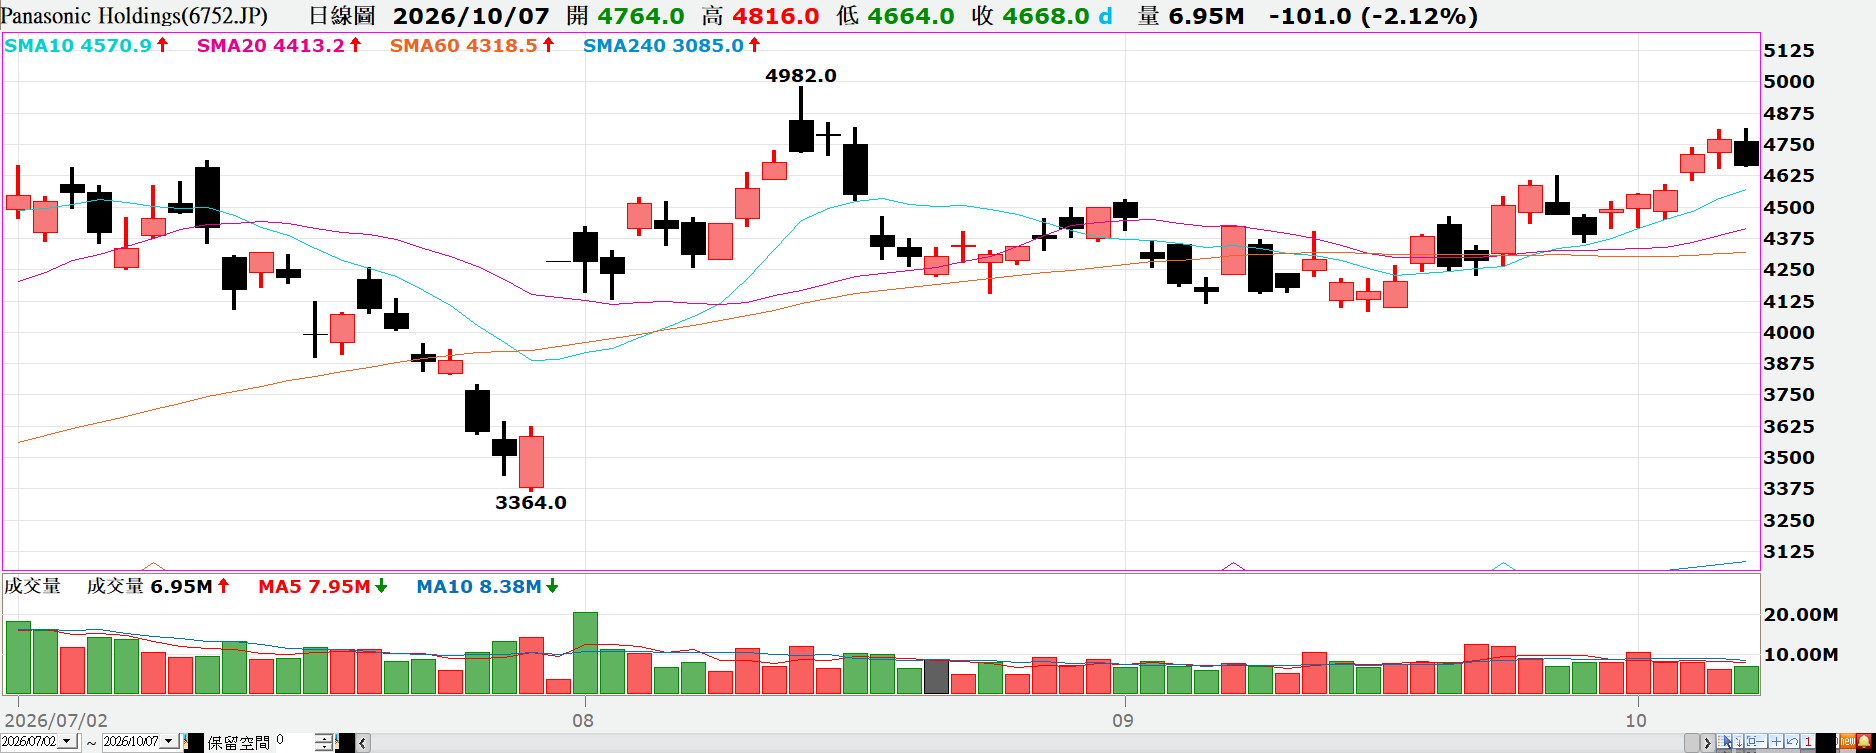Click the 3364.0 lowest price label
The image size is (1876, 753).
pos(531,502)
